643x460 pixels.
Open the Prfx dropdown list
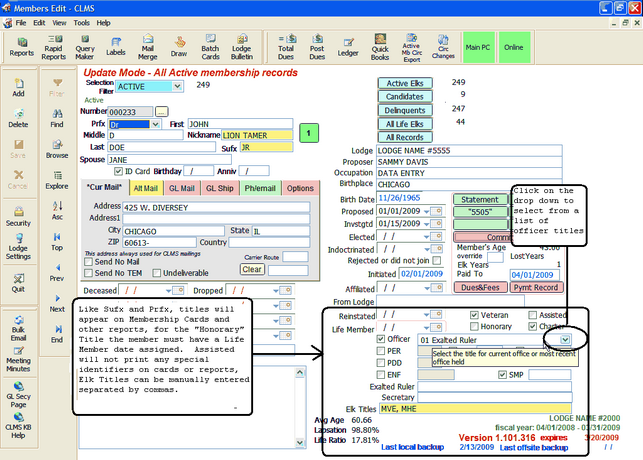[x=153, y=125]
